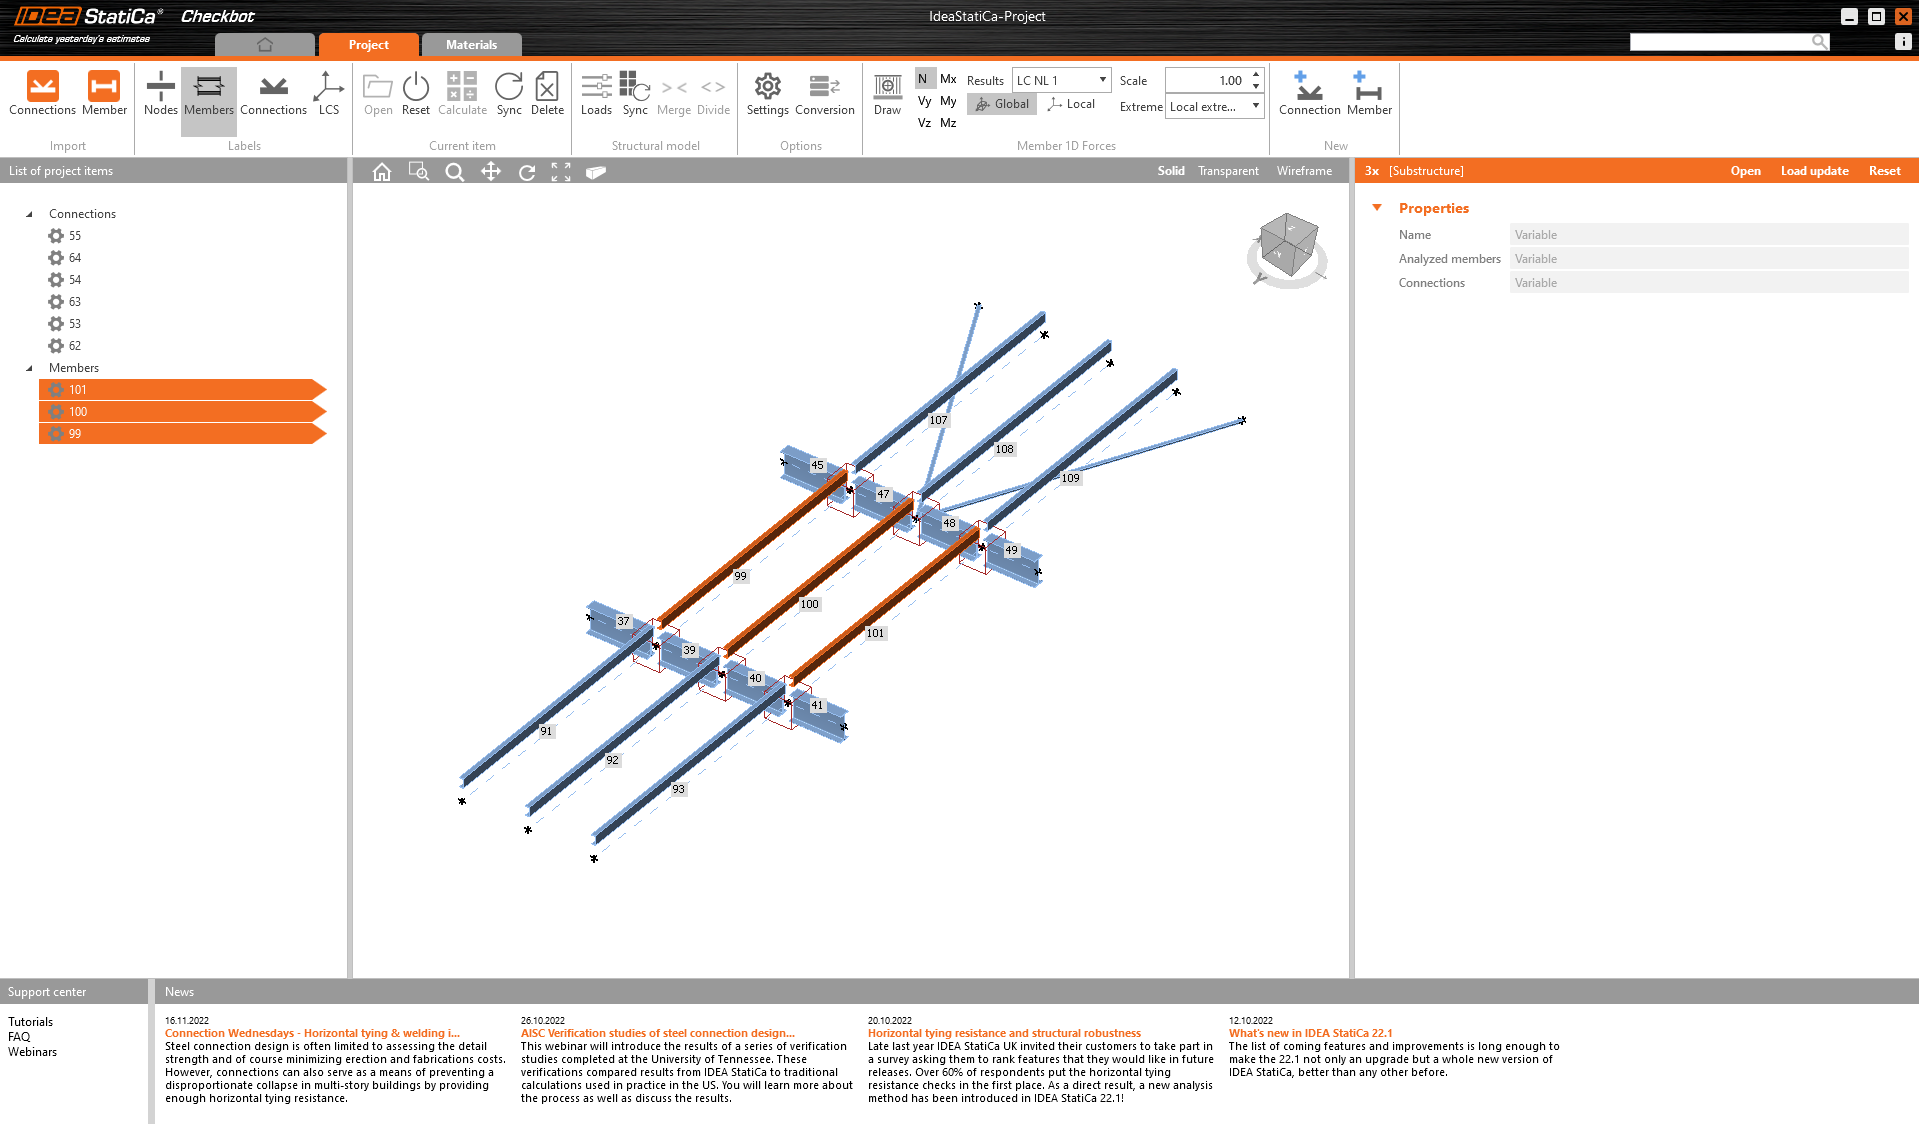Click the Divide members icon
The height and width of the screenshot is (1124, 1919).
click(x=713, y=88)
